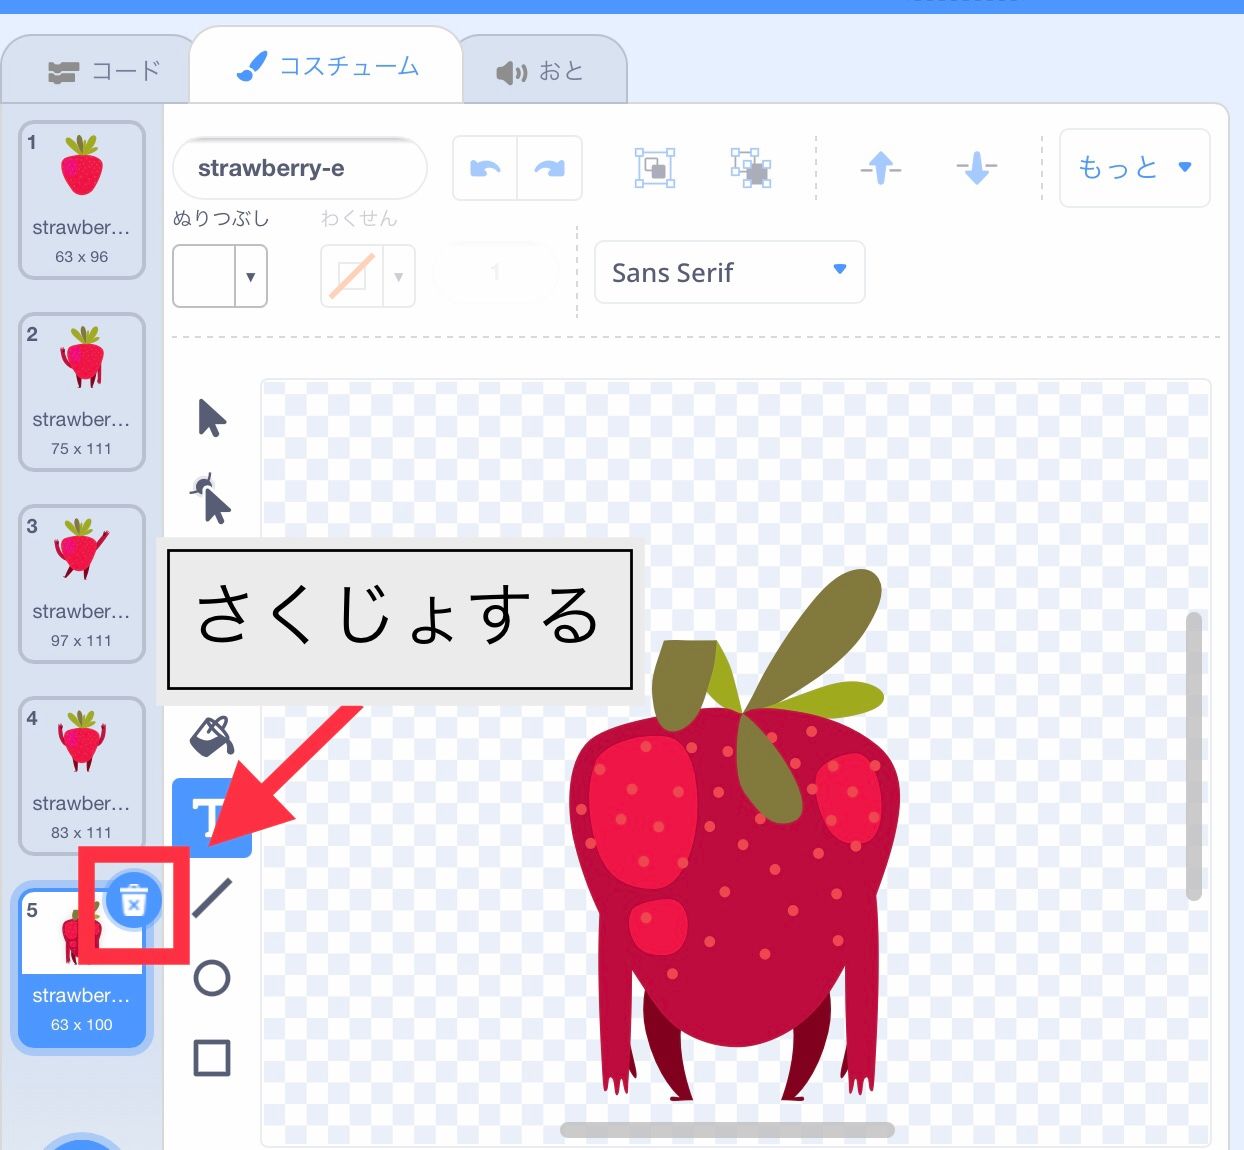Screen dimensions: 1244x1150
Task: Click the redo arrow icon
Action: pos(549,168)
